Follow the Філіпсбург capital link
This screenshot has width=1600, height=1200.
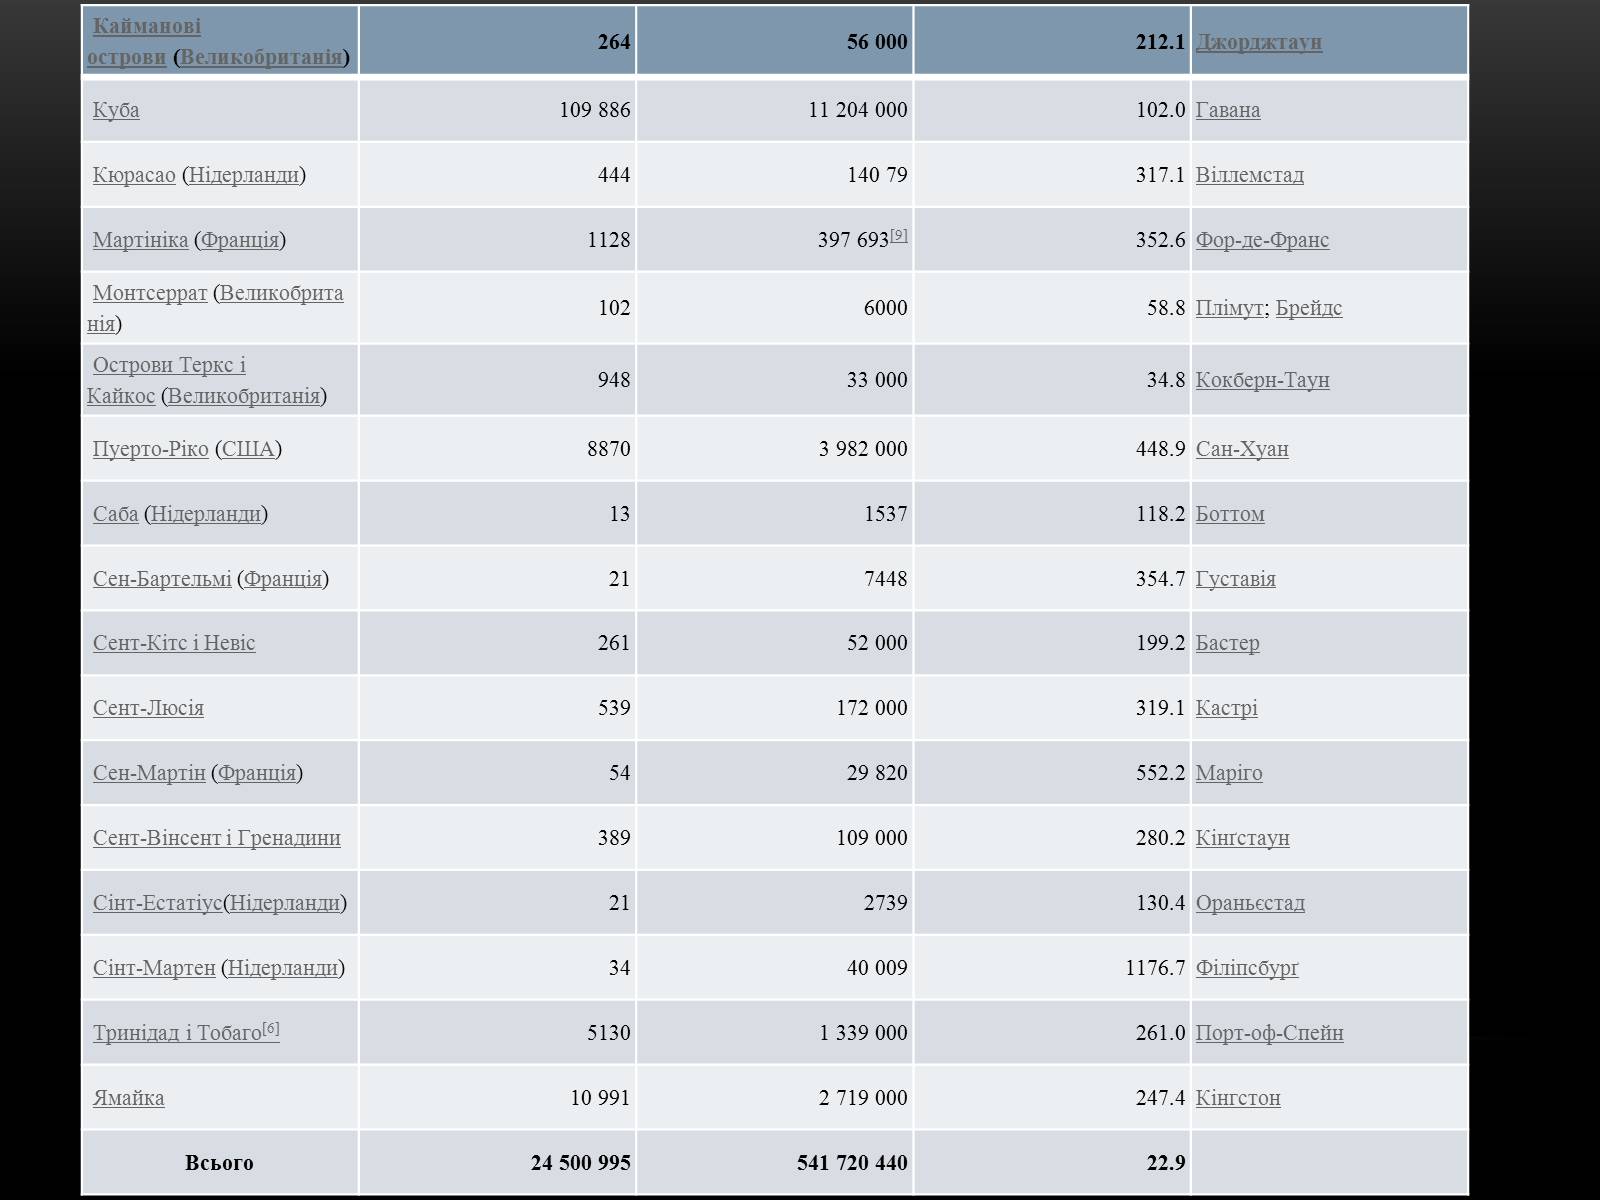coord(1247,968)
